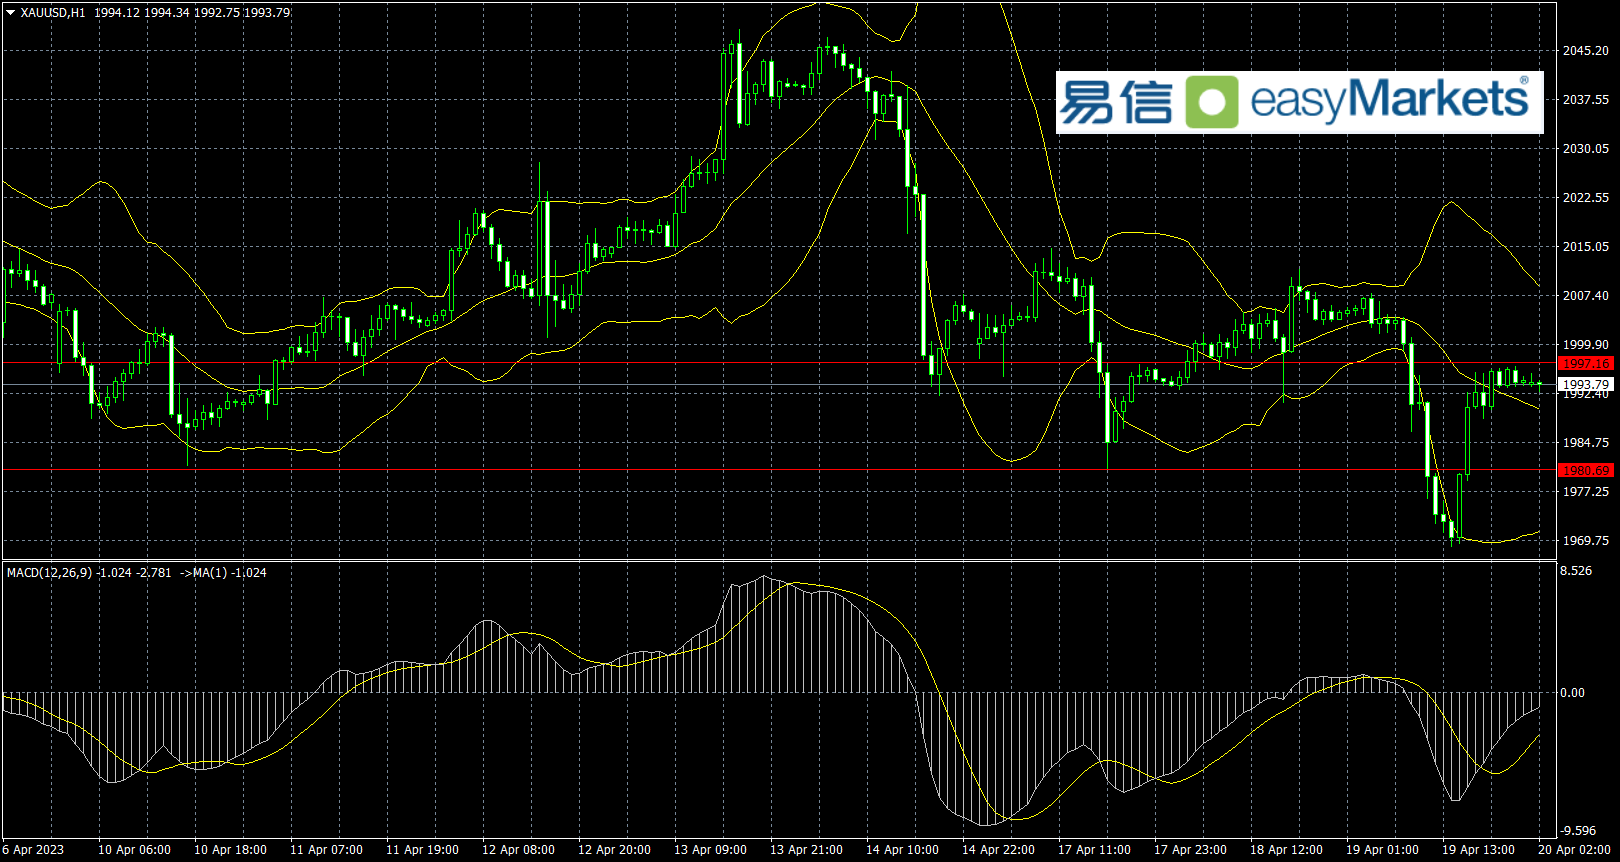Viewport: 1620px width, 862px height.
Task: Click the 14 Apr 22:00 time label
Action: click(998, 850)
